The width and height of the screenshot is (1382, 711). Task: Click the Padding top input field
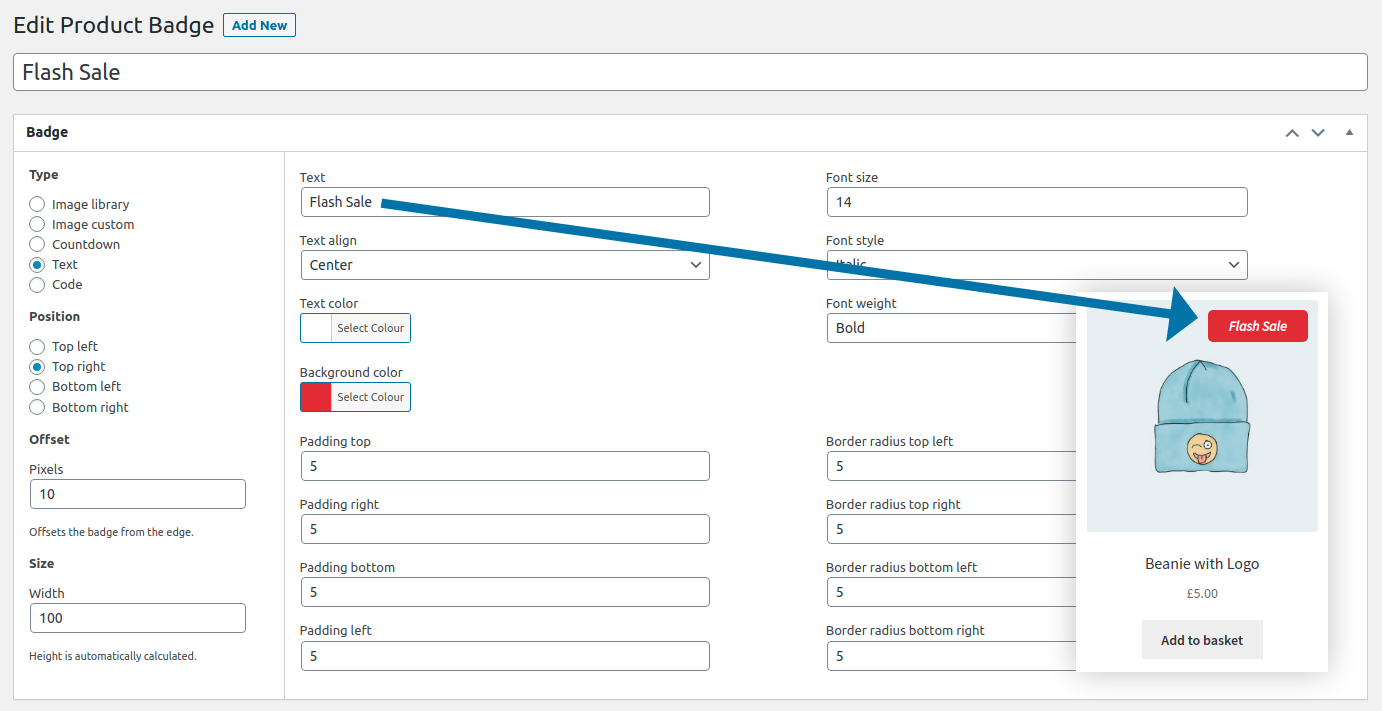click(x=505, y=466)
